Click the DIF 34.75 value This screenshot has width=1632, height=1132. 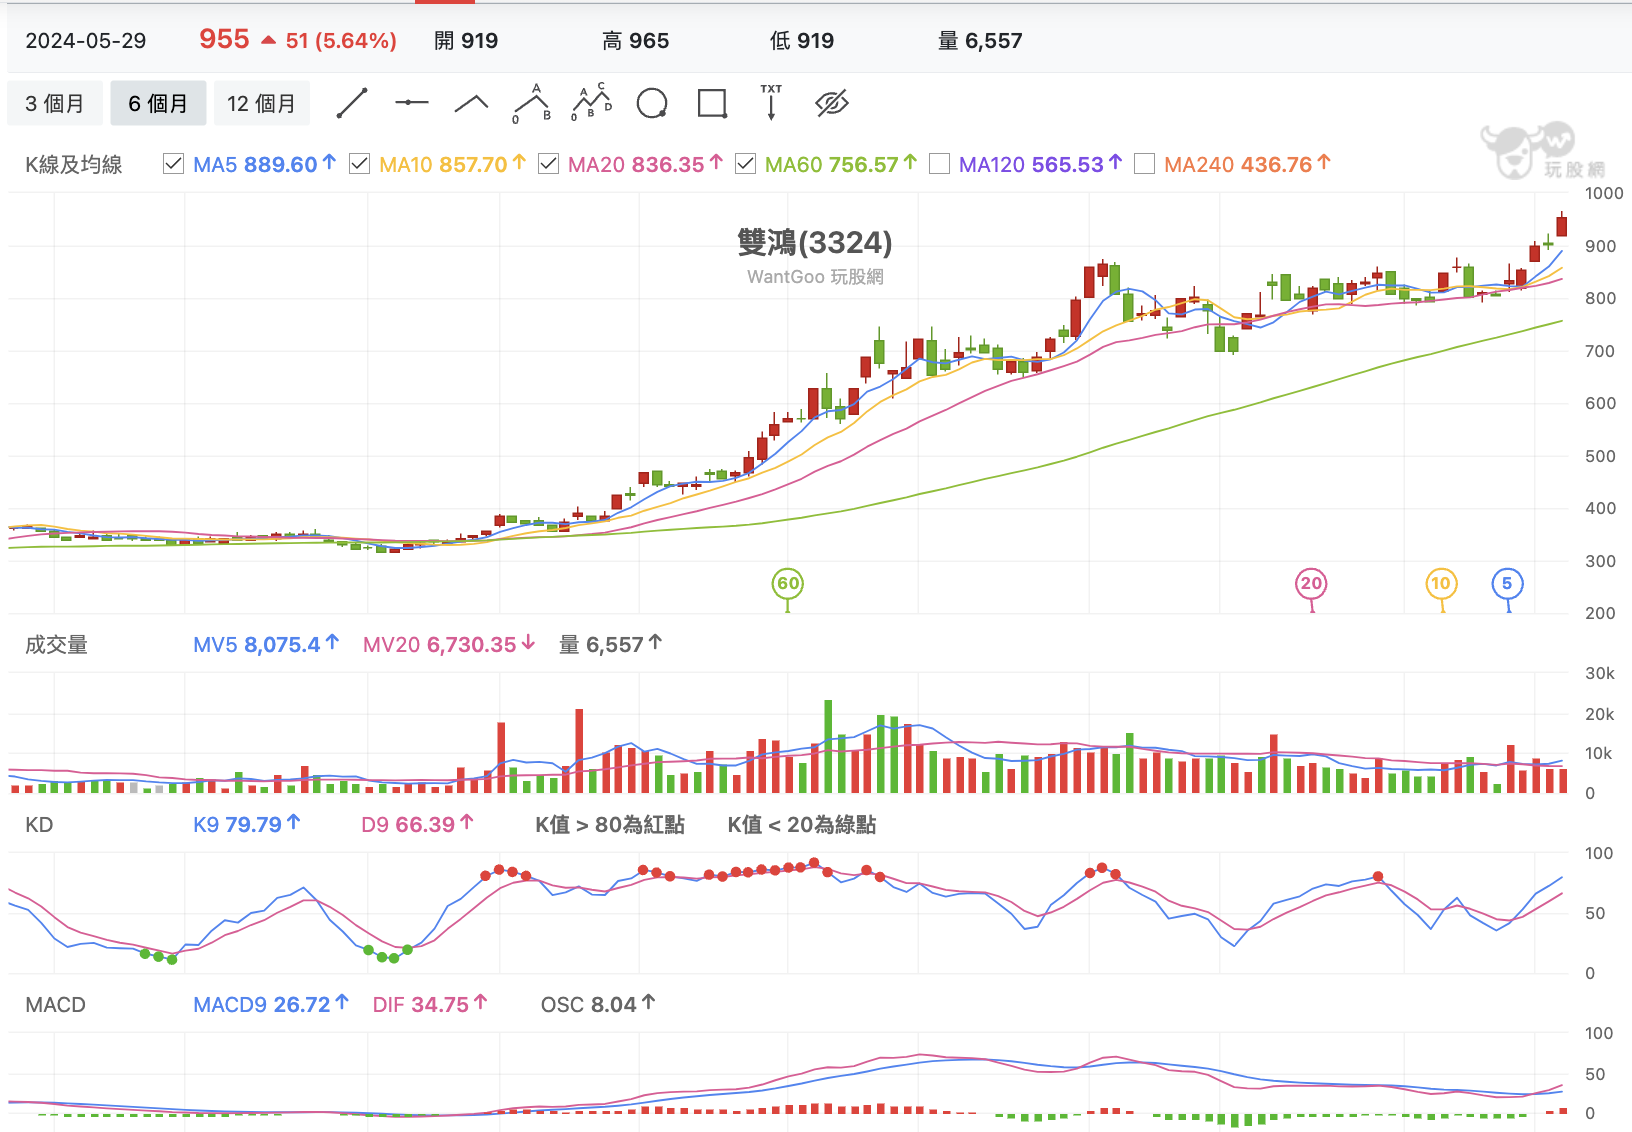[430, 1005]
